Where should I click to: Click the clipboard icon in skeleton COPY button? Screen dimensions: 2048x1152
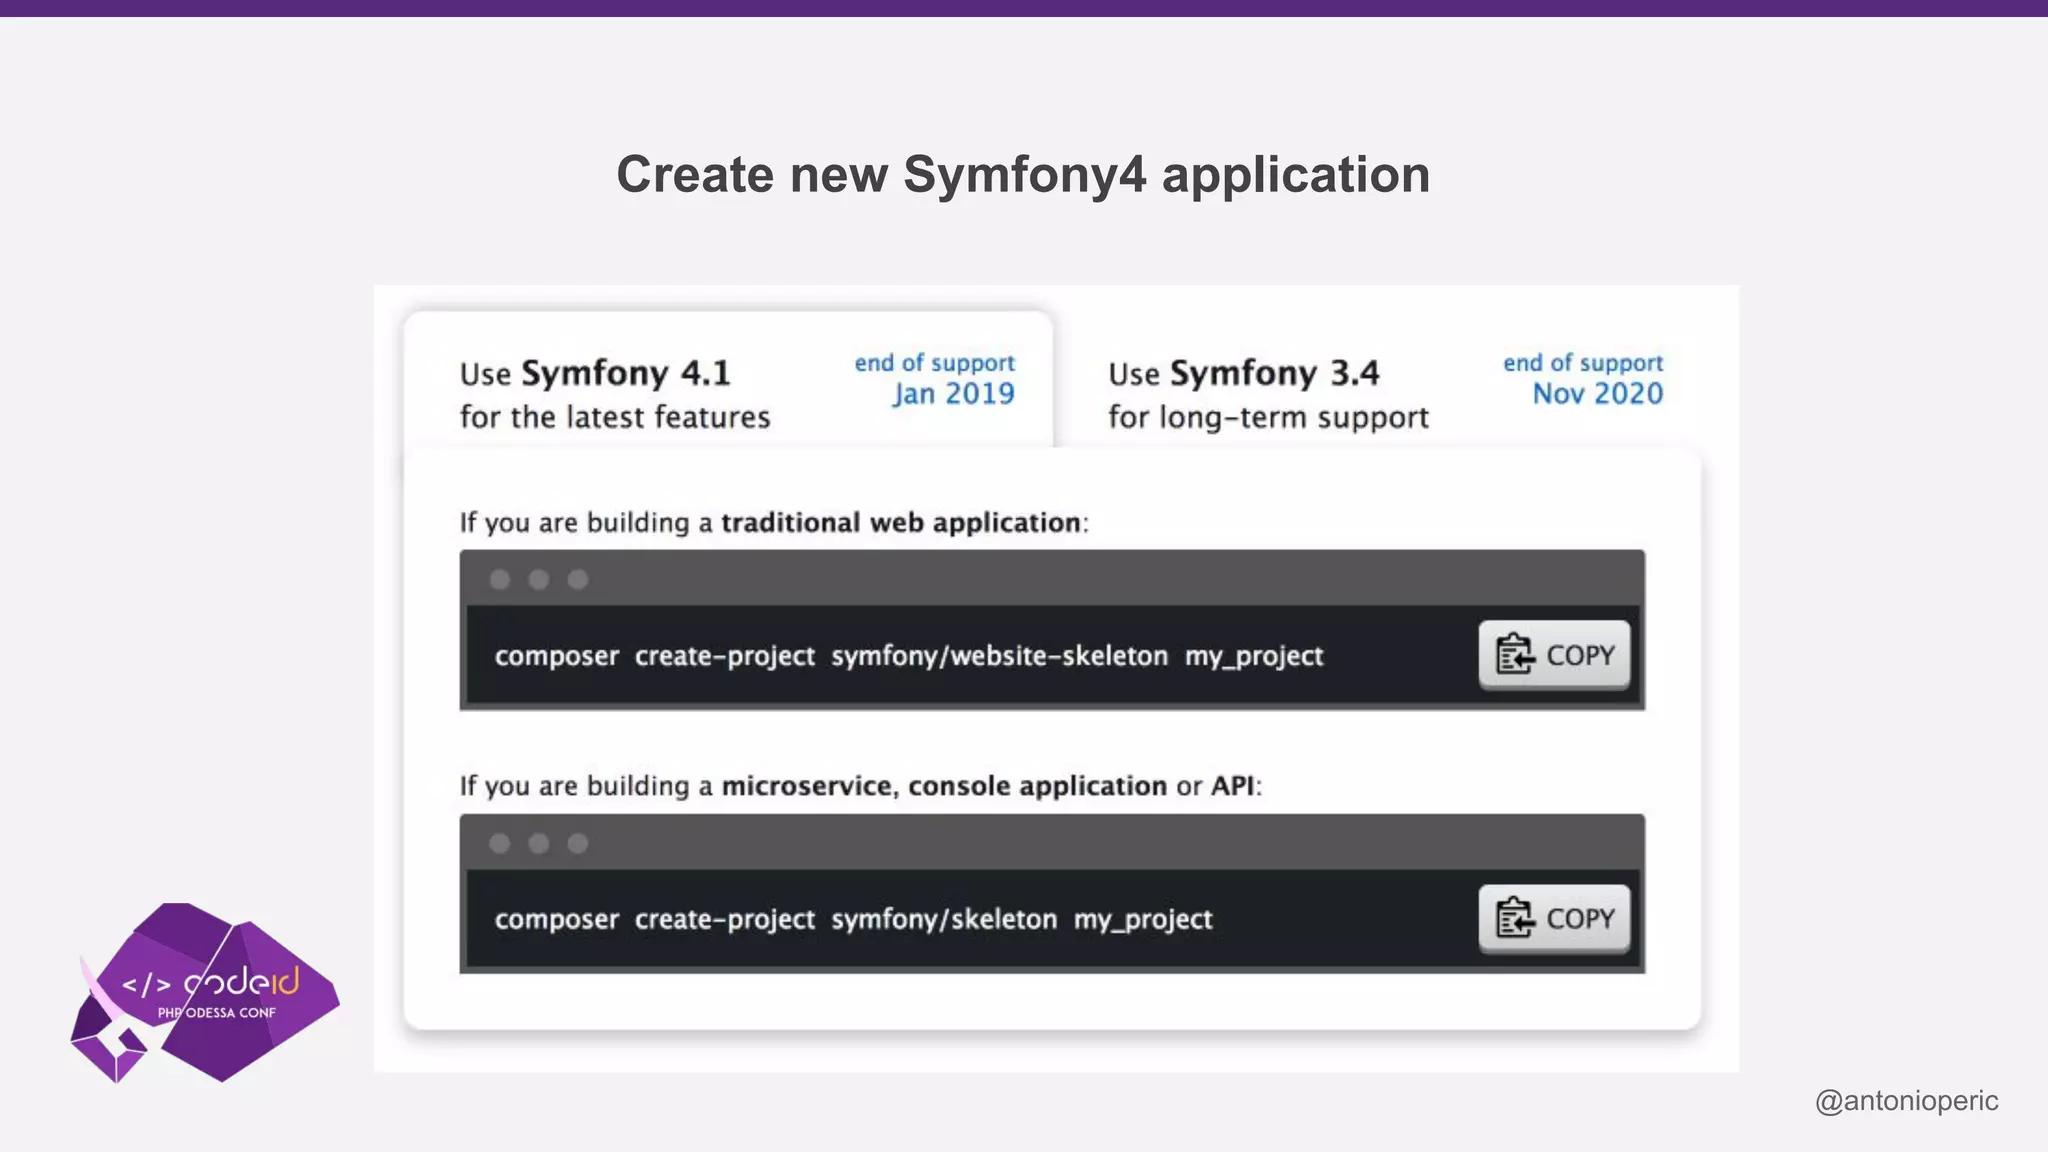(x=1514, y=917)
